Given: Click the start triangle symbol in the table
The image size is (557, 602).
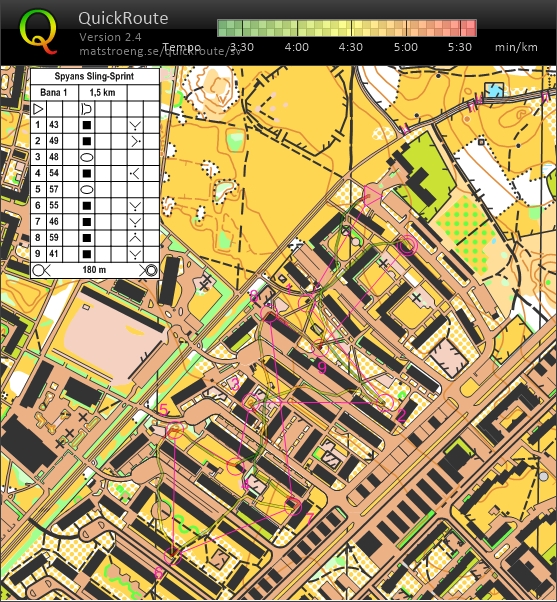Looking at the screenshot, I should [x=38, y=109].
